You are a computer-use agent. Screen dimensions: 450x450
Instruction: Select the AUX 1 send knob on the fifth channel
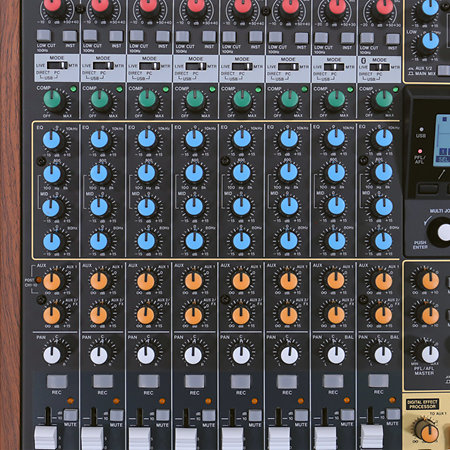[x=242, y=281]
